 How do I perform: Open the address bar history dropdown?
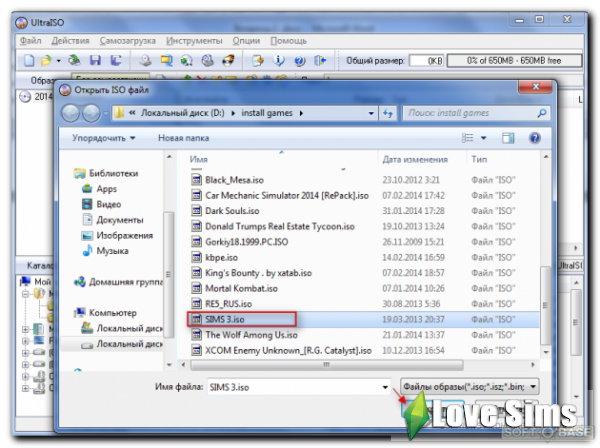(371, 113)
